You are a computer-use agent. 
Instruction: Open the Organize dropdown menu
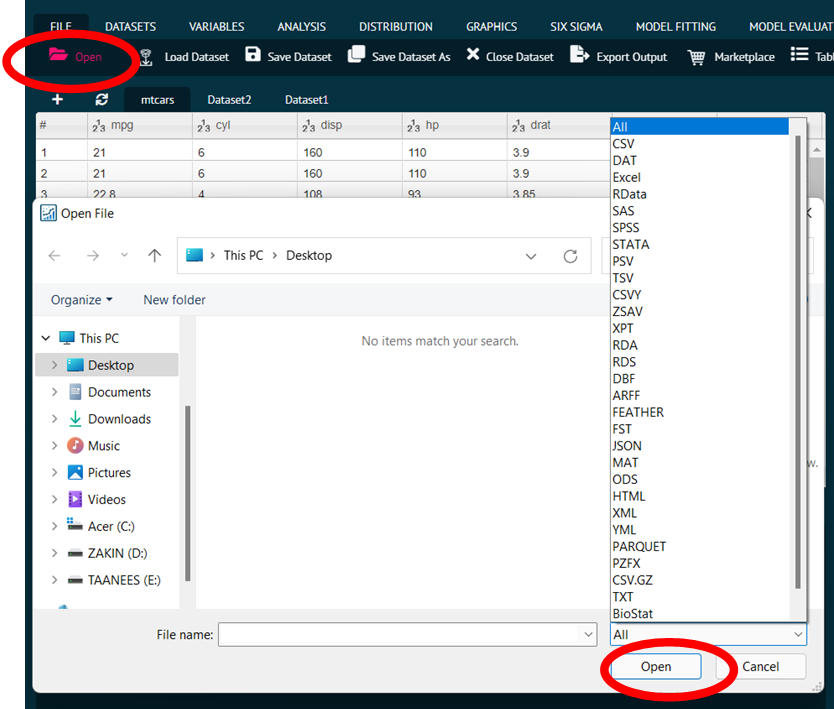tap(82, 300)
